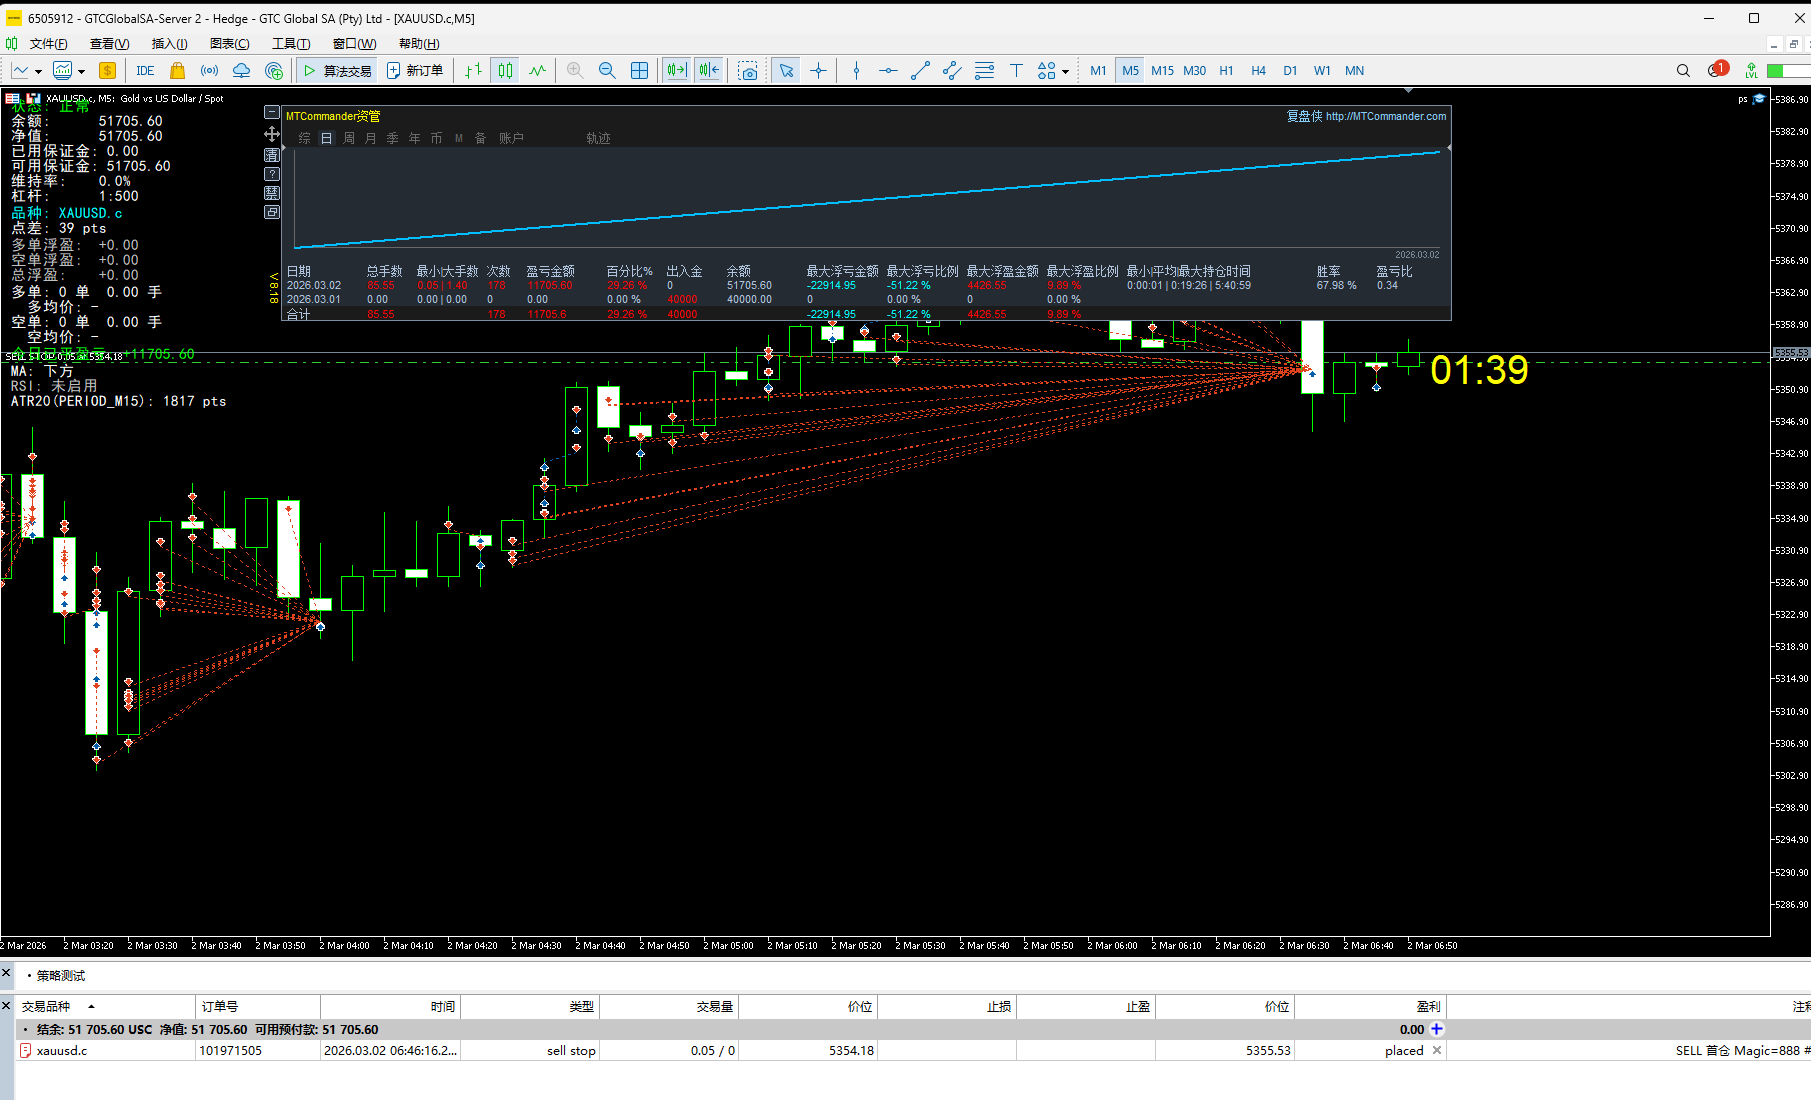The width and height of the screenshot is (1811, 1100).
Task: Toggle chart shift from right edge
Action: point(709,70)
